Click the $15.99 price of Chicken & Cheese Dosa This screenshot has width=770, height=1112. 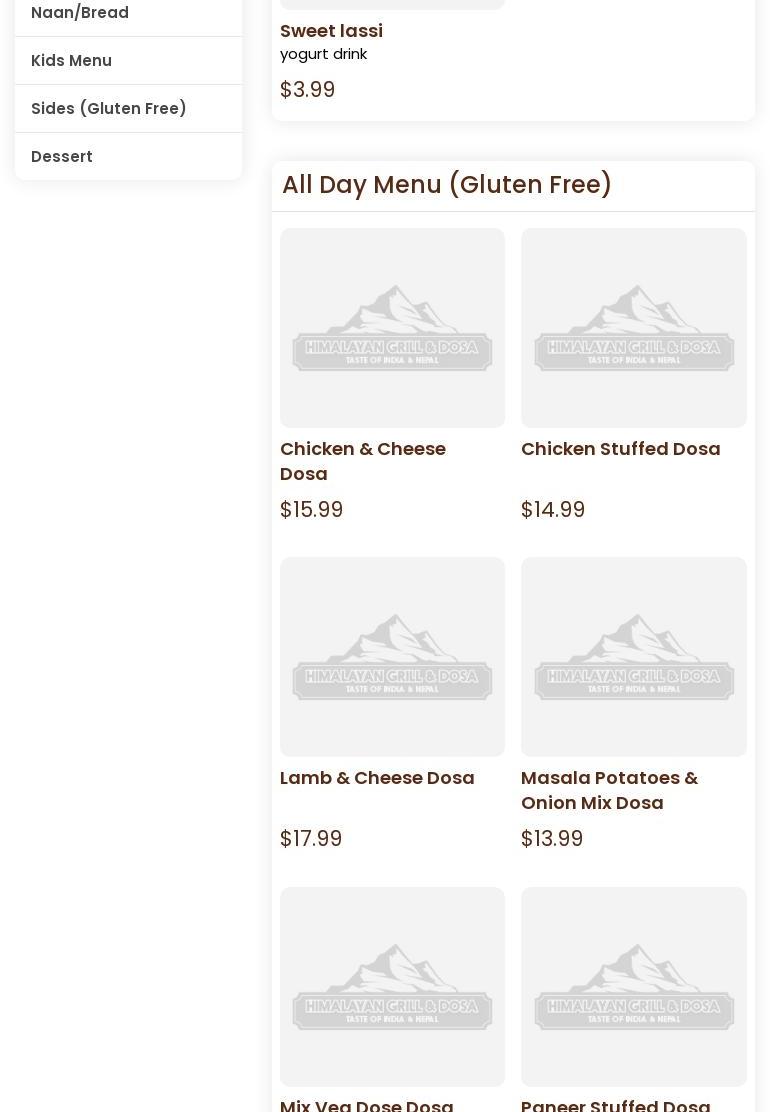311,510
